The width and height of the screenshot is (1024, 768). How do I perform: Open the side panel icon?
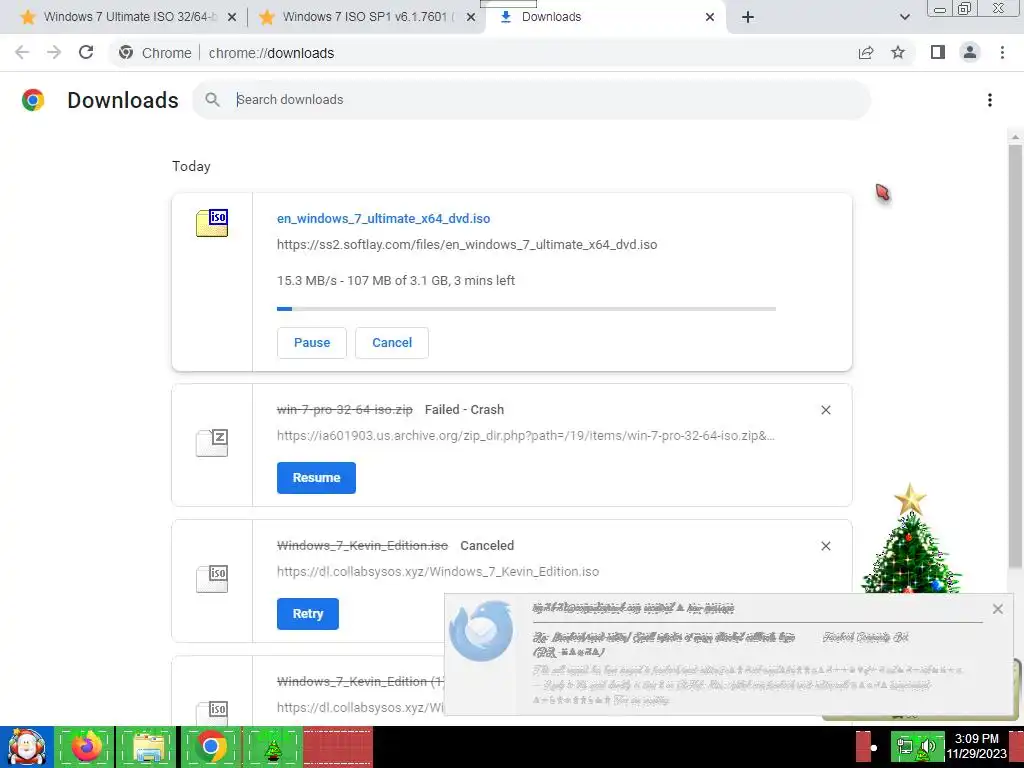point(938,52)
